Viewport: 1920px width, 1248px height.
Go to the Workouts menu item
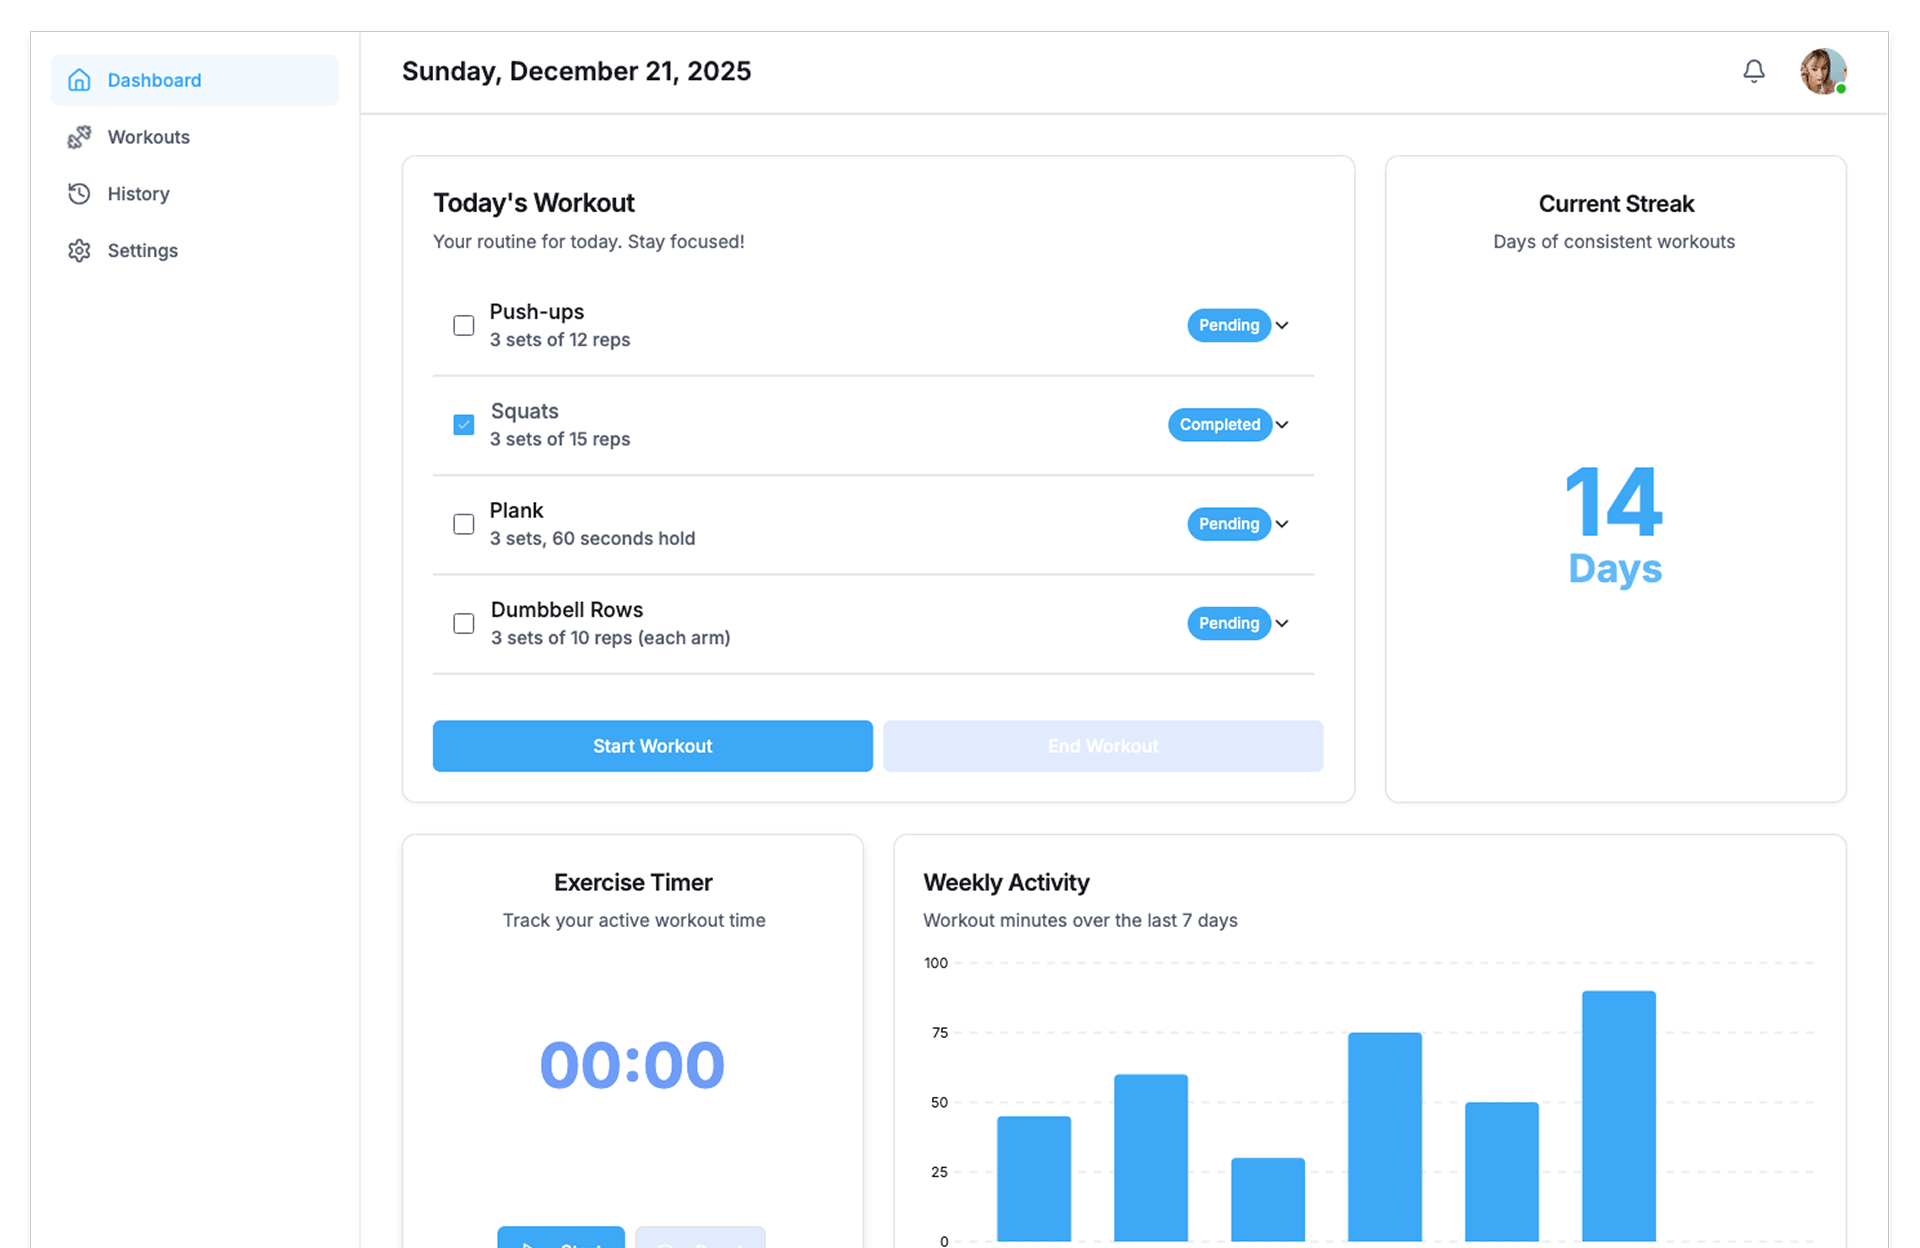point(149,137)
